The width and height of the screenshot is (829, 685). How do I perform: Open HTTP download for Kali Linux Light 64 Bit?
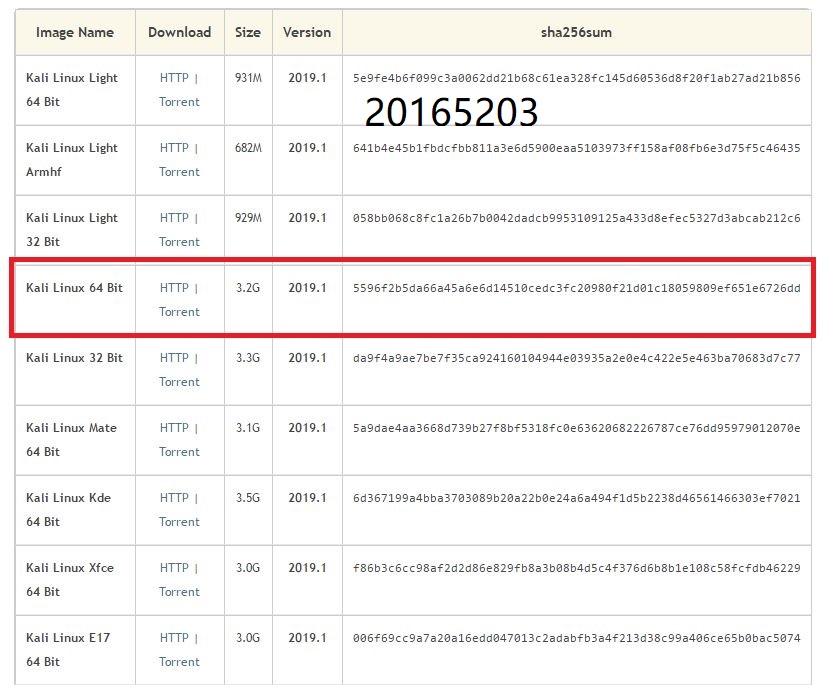[174, 78]
